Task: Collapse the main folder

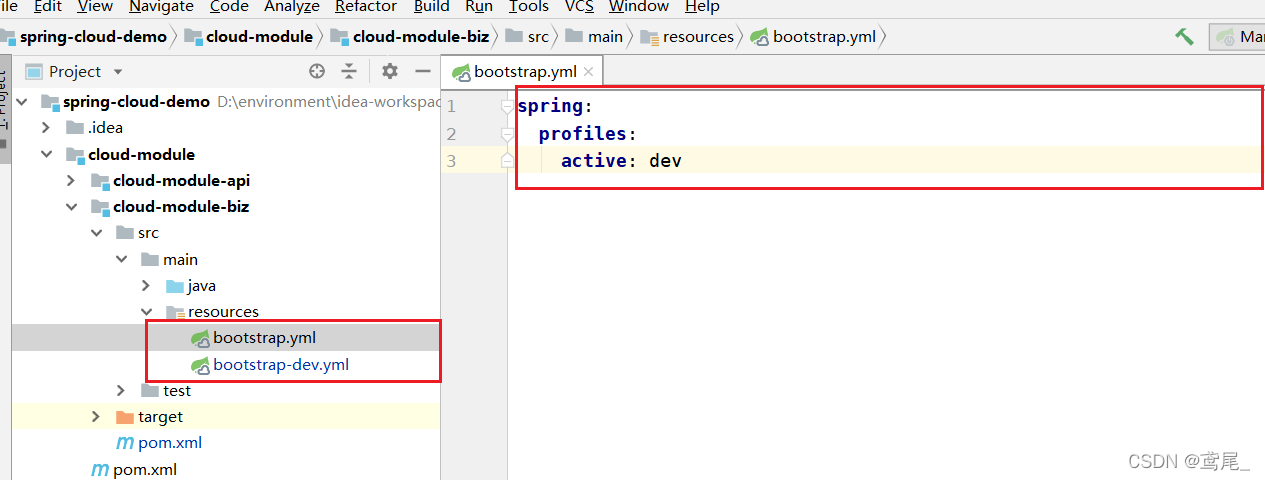Action: point(121,260)
